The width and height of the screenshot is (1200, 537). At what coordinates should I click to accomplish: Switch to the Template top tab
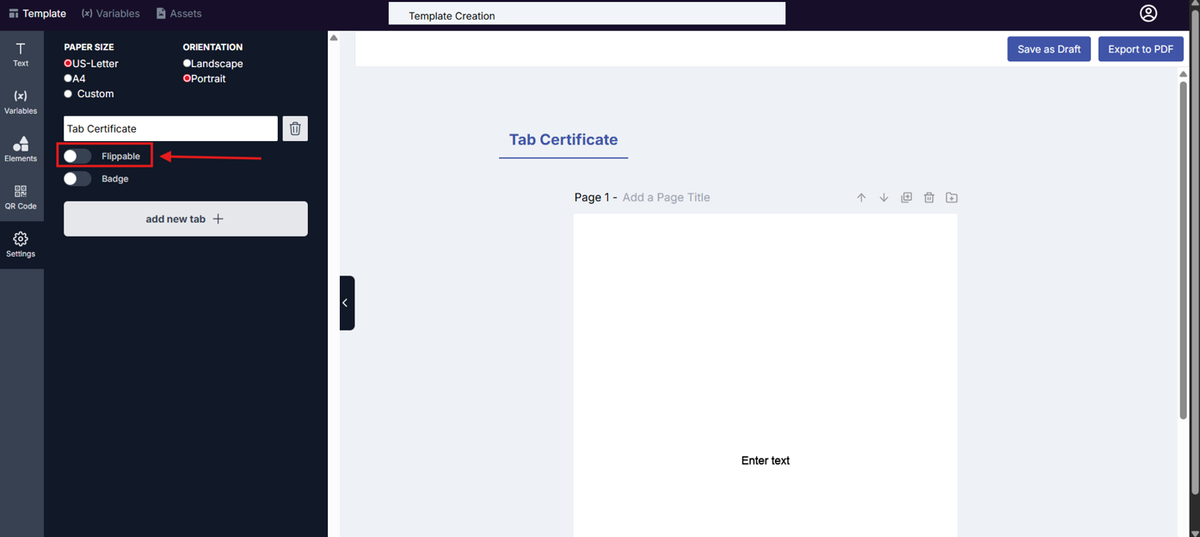pyautogui.click(x=37, y=14)
